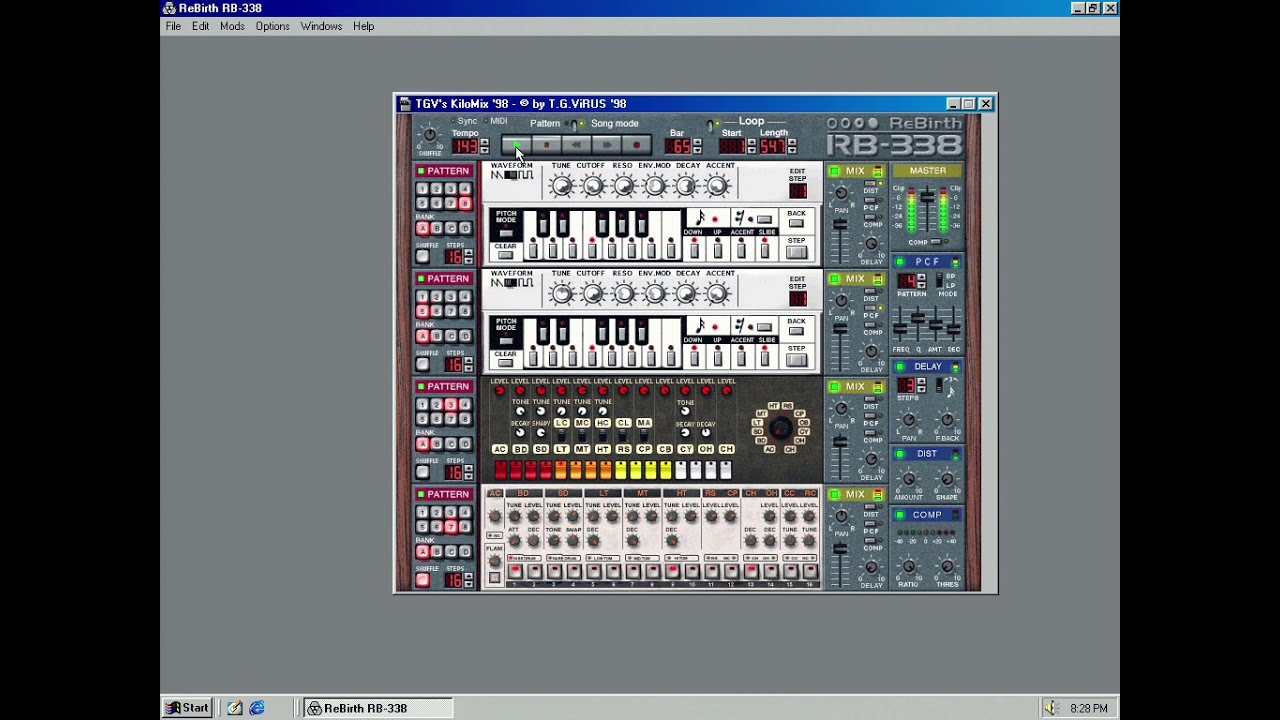Click the Cutoff knob on the first synth

pos(592,186)
